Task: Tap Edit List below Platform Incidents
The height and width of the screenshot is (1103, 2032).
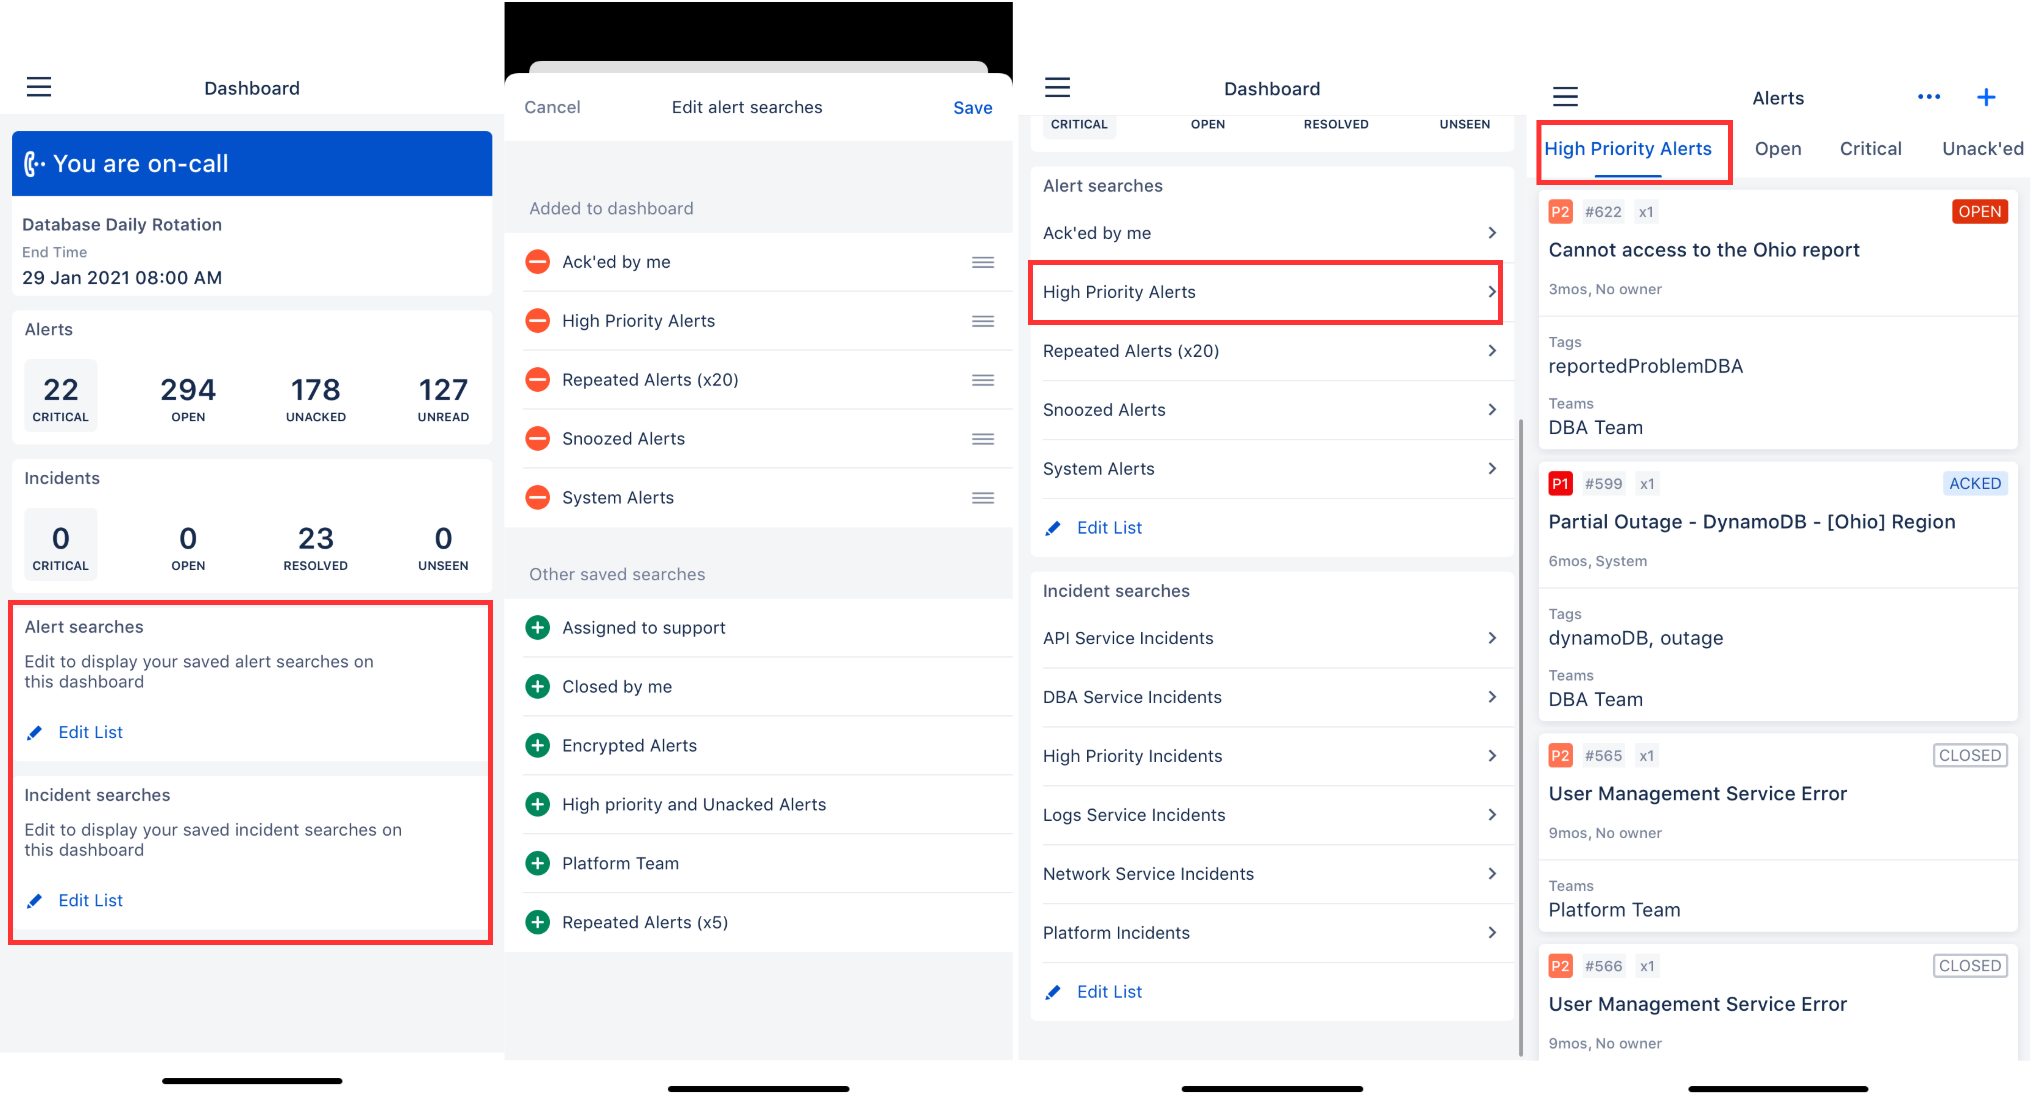Action: (x=1109, y=992)
